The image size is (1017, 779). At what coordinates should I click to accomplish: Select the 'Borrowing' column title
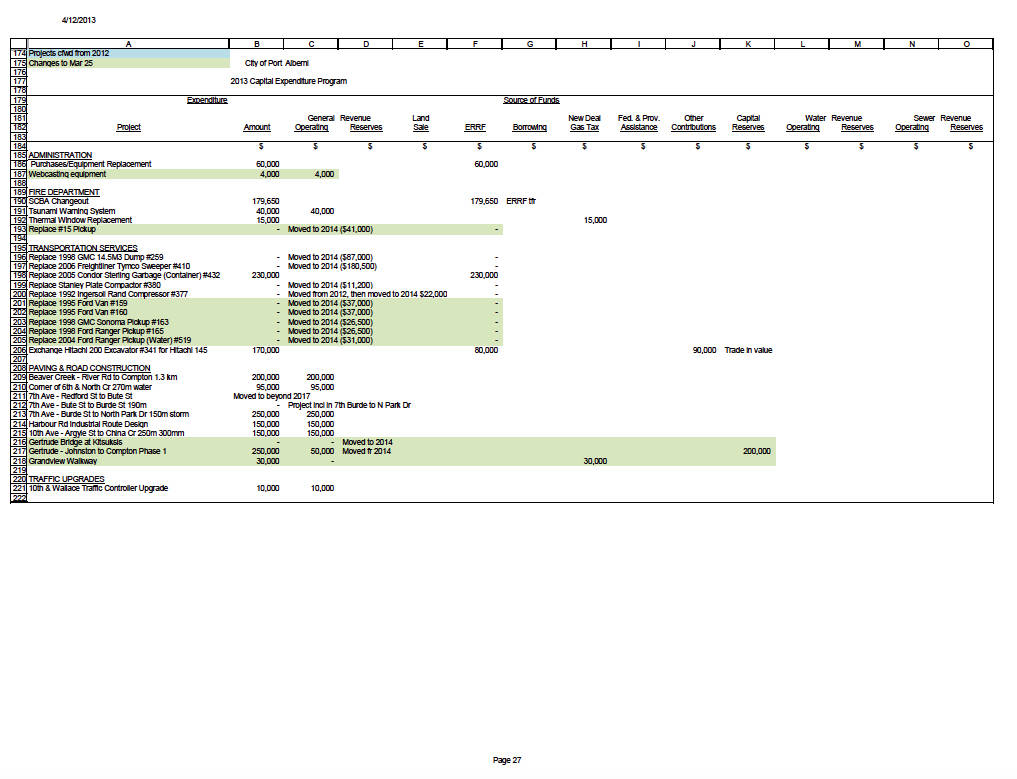(529, 127)
